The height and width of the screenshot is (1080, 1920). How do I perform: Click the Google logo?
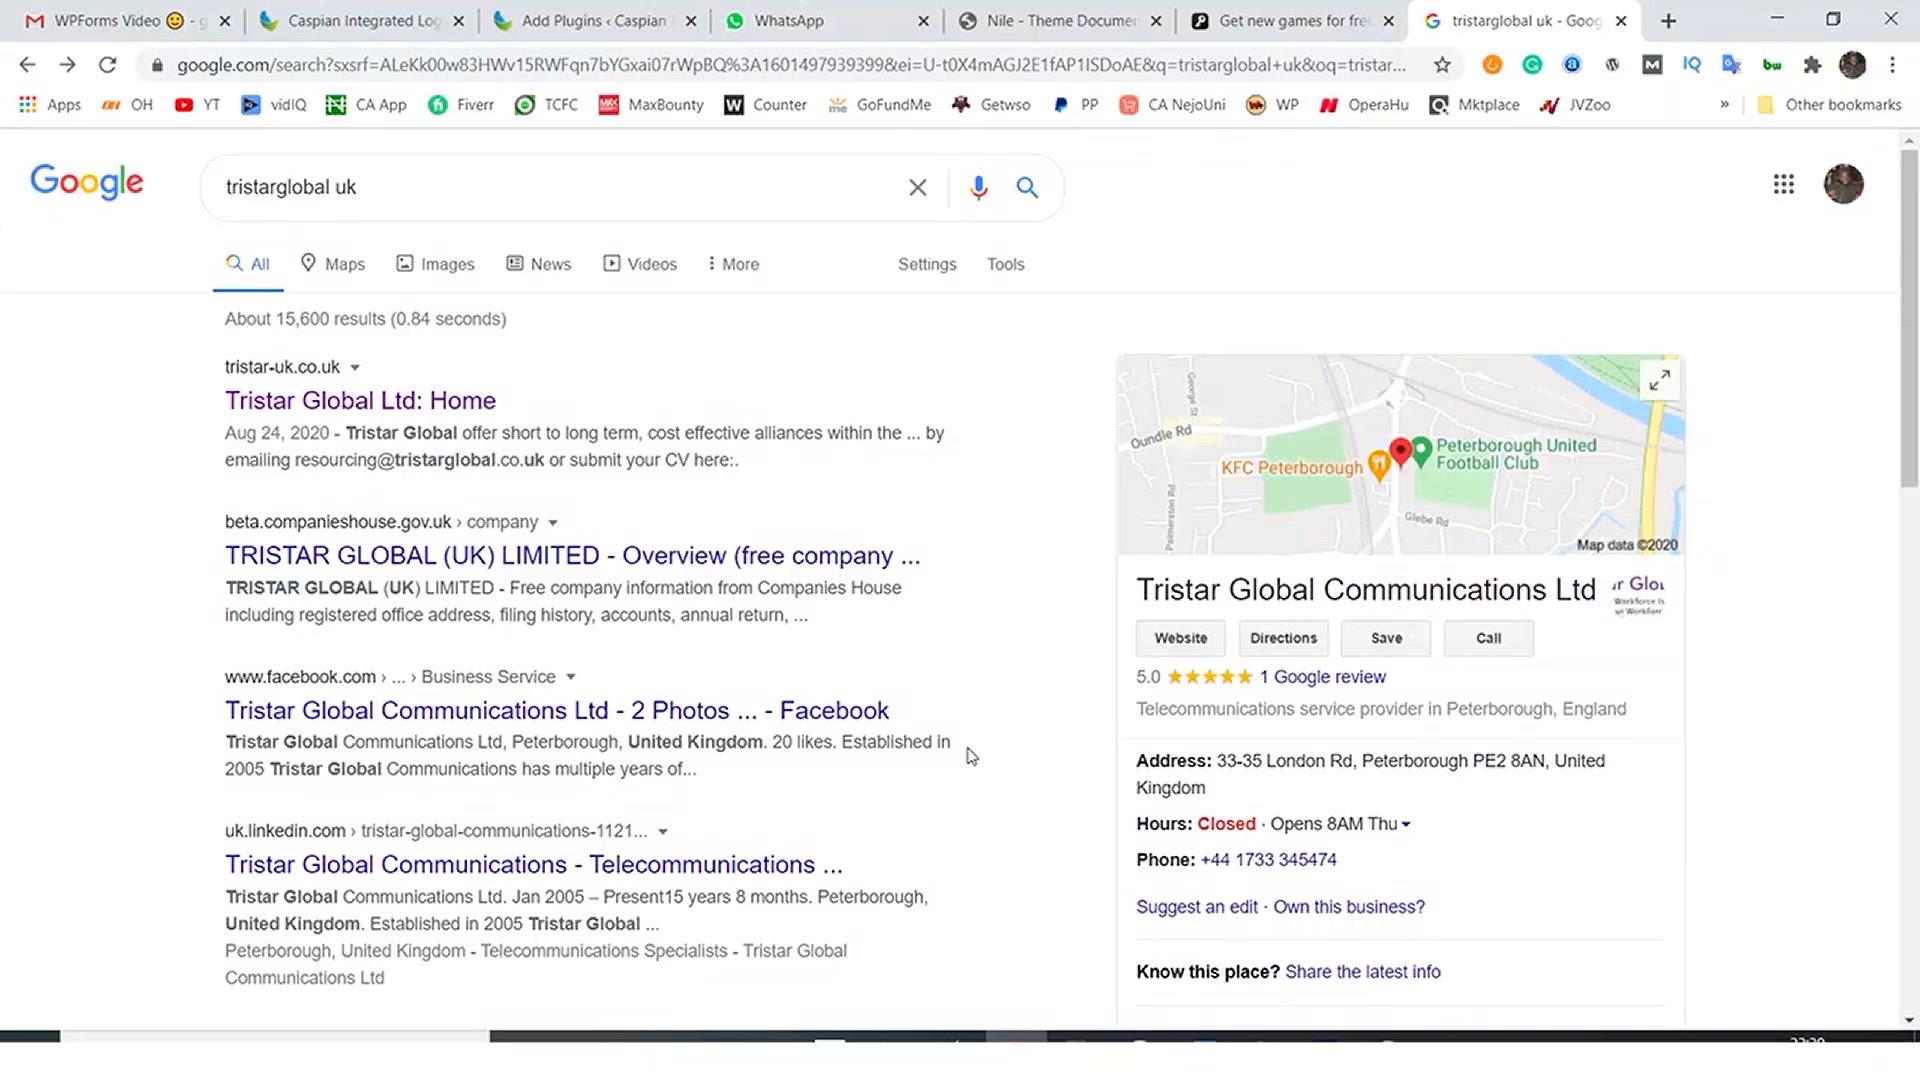pos(87,182)
